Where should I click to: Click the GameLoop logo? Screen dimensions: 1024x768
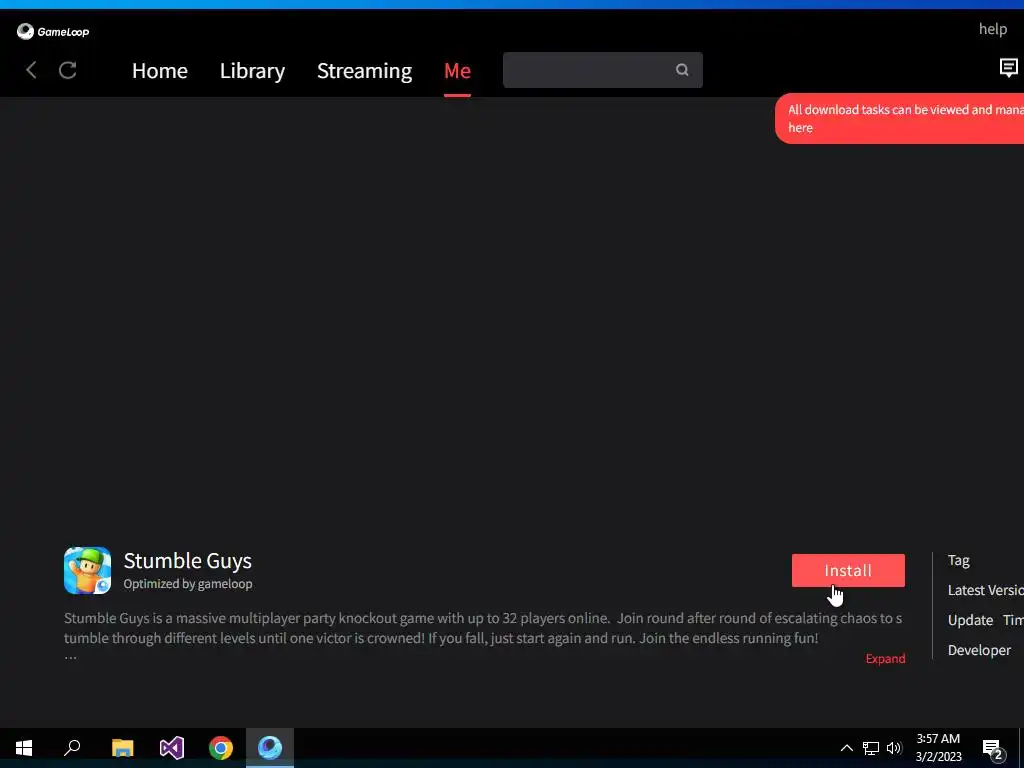[53, 31]
